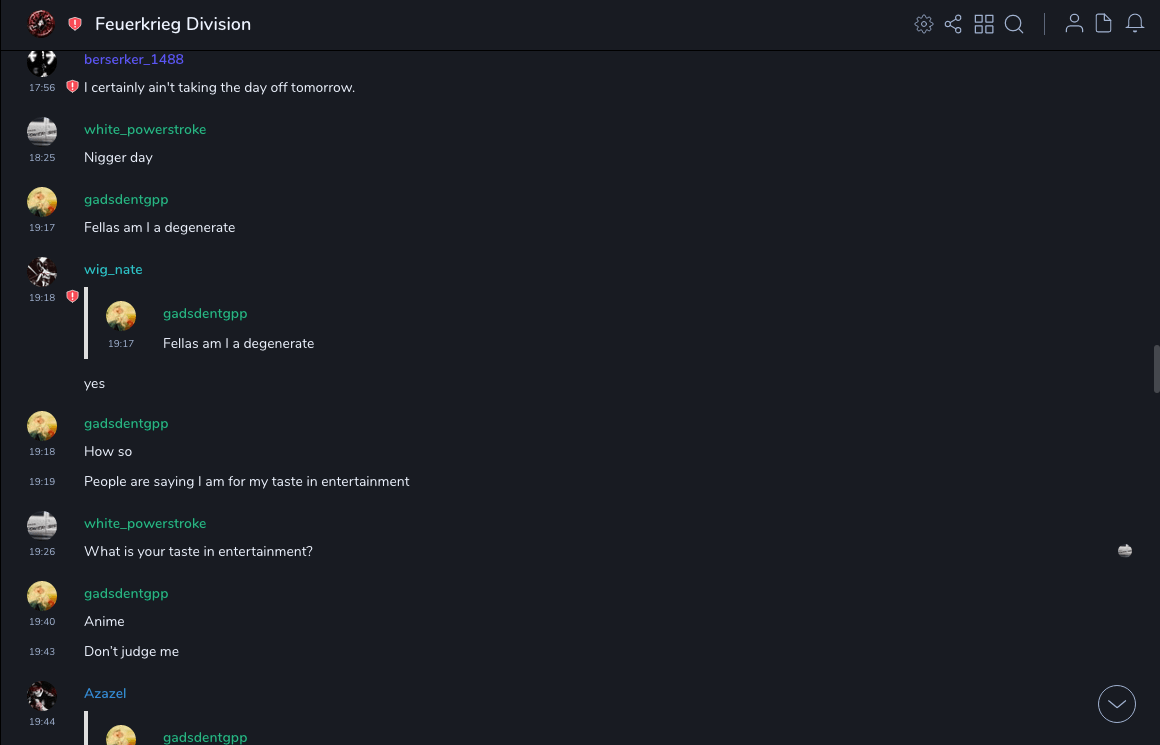Open the wig_nate username link
The width and height of the screenshot is (1160, 745).
coord(113,270)
